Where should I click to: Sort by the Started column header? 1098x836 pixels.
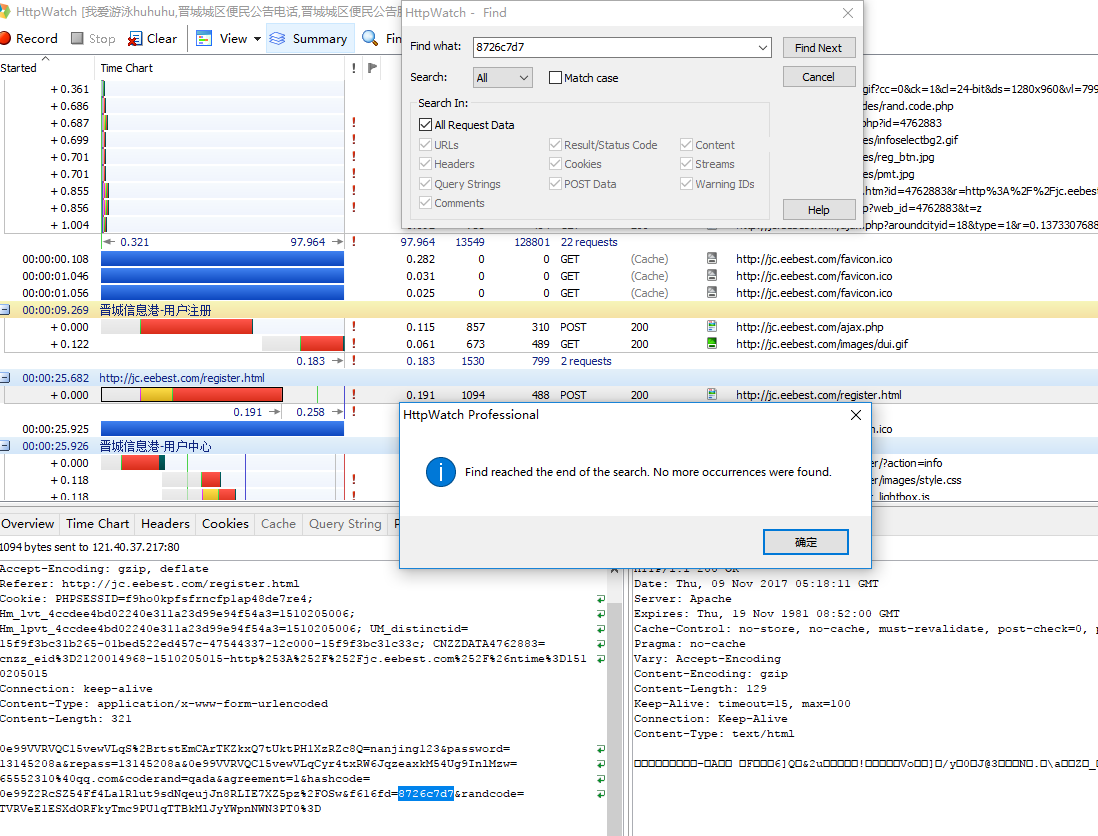(x=20, y=68)
